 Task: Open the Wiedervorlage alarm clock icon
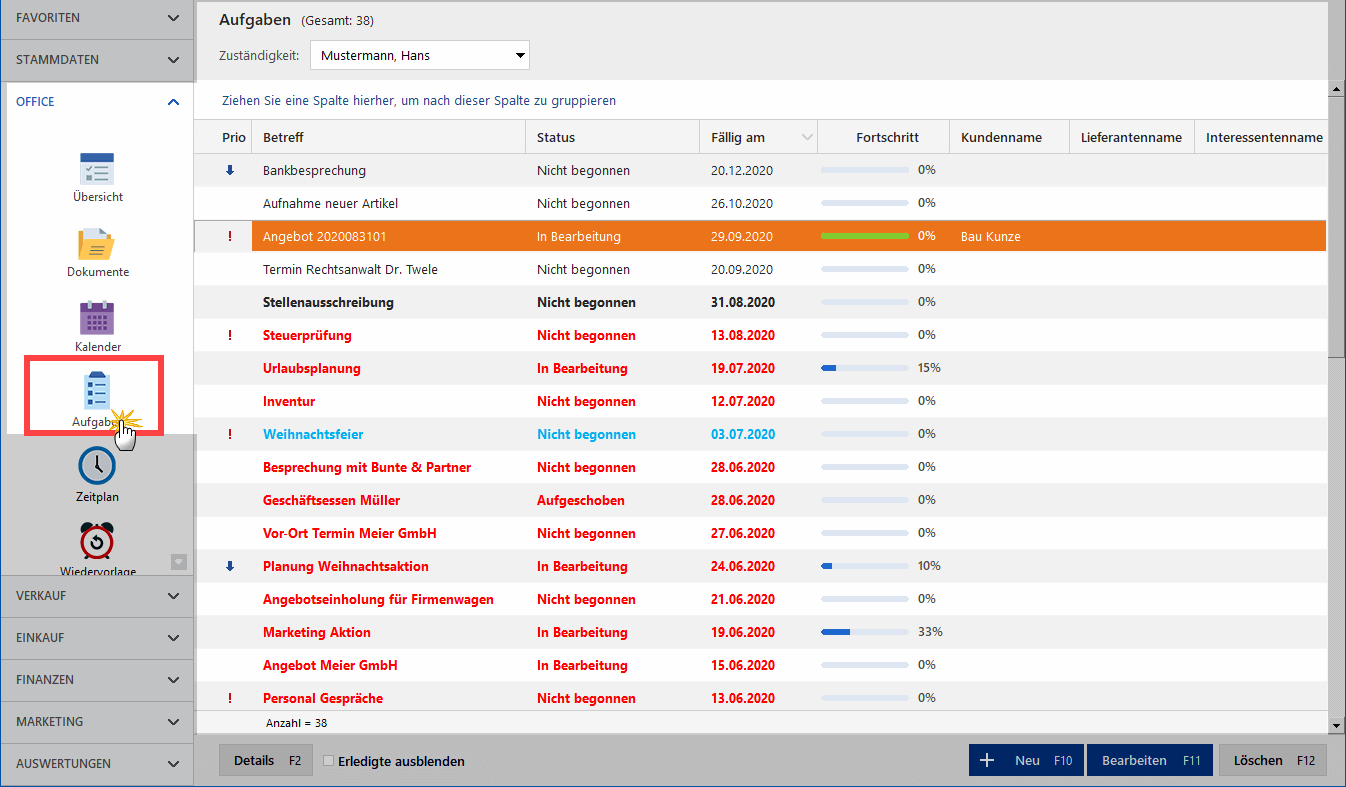[x=97, y=542]
